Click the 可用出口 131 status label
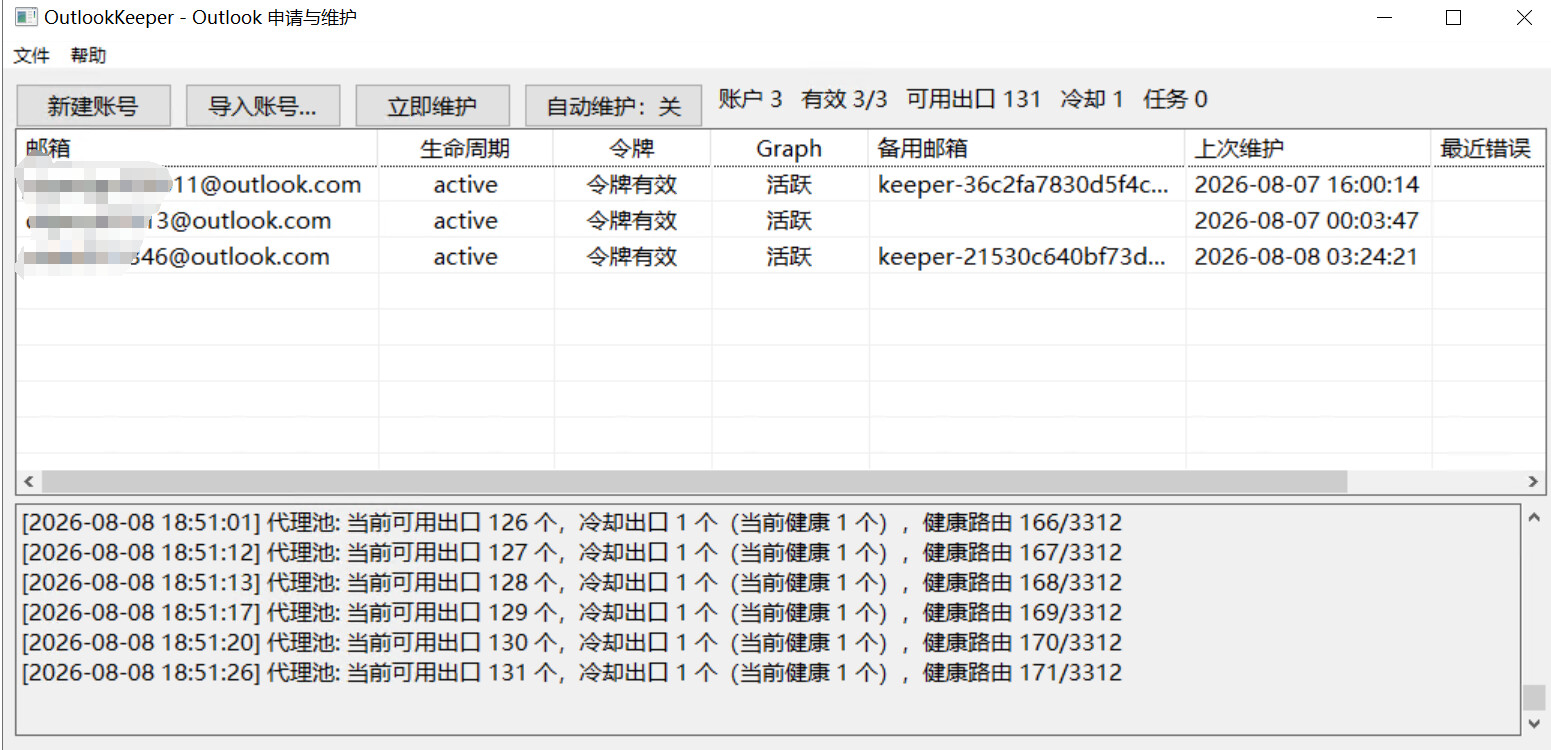 click(x=974, y=99)
